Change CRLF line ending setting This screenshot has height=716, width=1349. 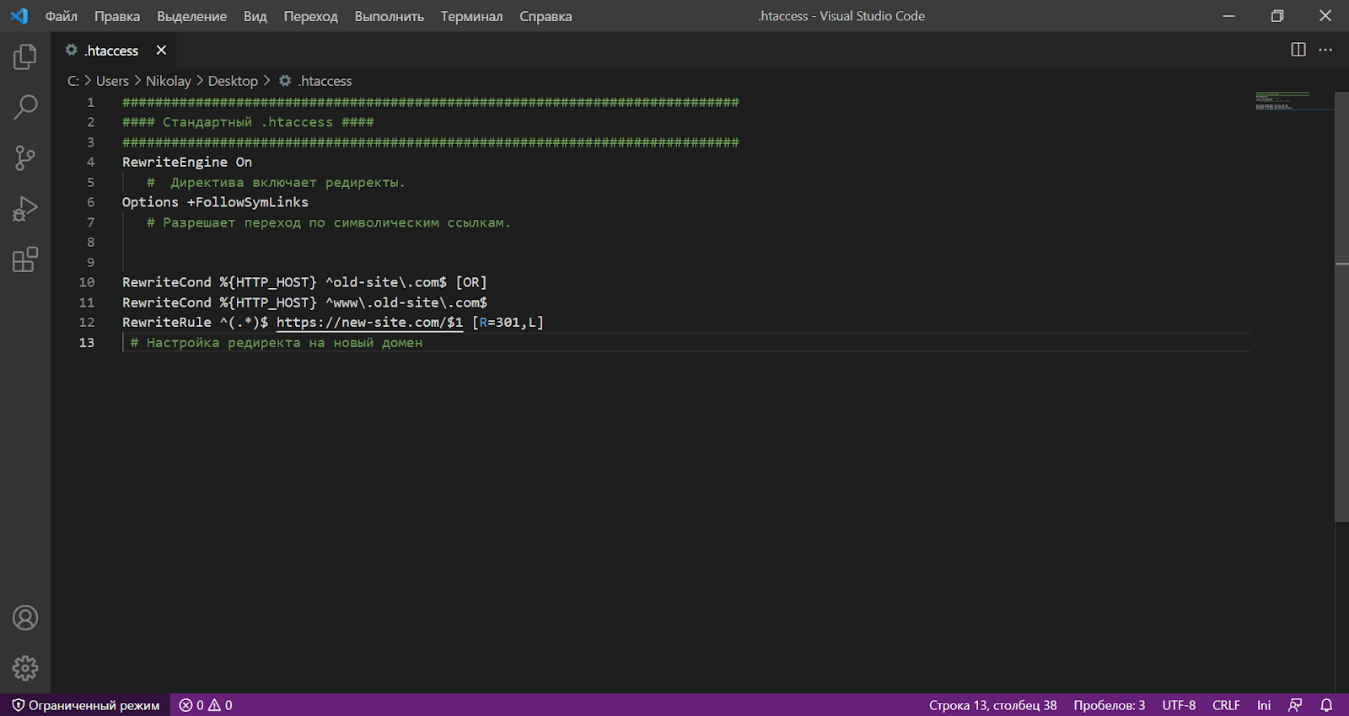(x=1226, y=705)
